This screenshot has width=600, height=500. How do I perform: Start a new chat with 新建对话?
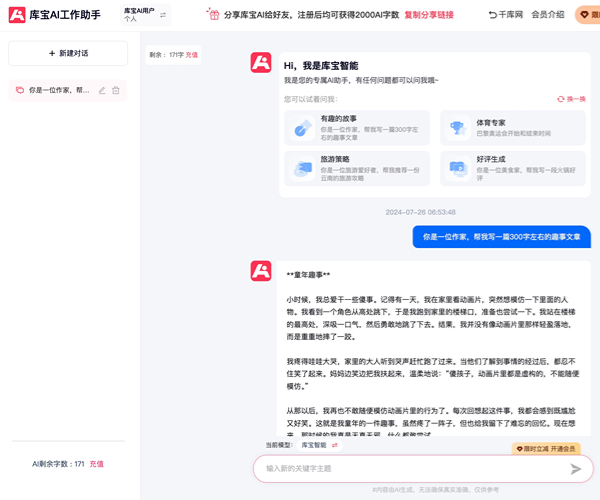(x=68, y=53)
